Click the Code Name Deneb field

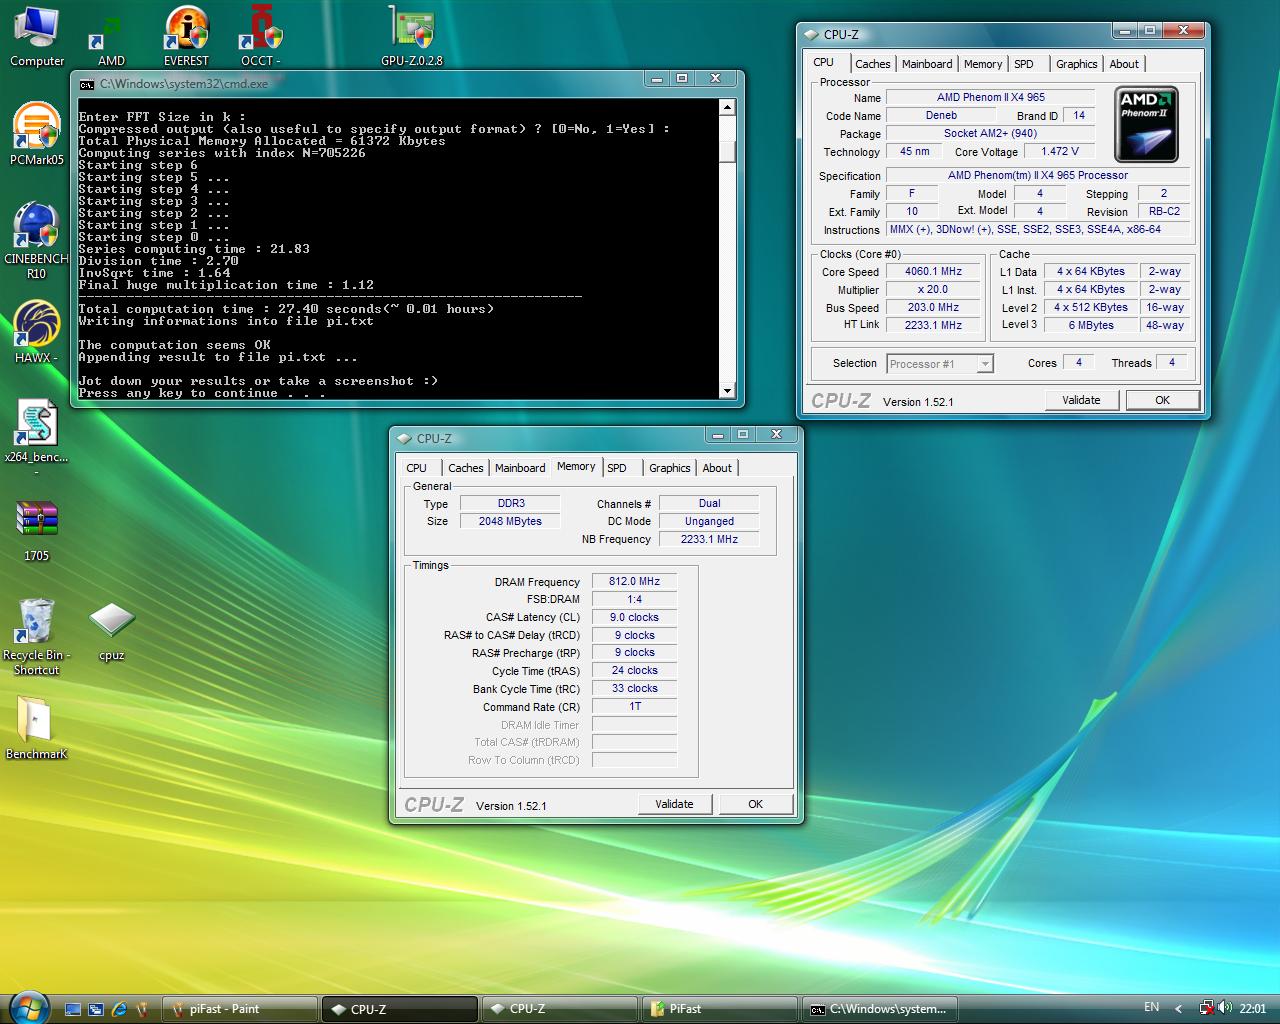pyautogui.click(x=941, y=116)
